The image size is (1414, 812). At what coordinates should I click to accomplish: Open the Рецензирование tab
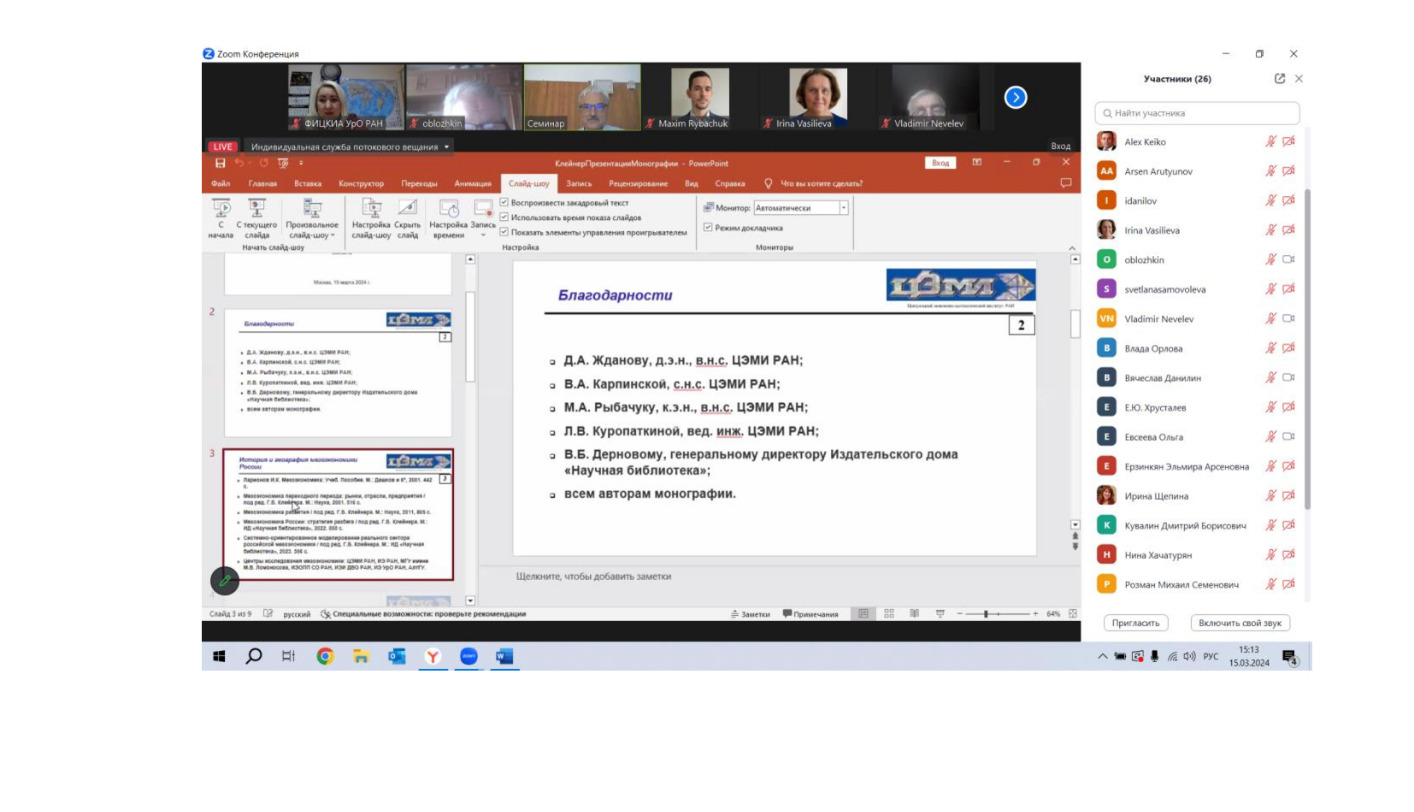638,184
